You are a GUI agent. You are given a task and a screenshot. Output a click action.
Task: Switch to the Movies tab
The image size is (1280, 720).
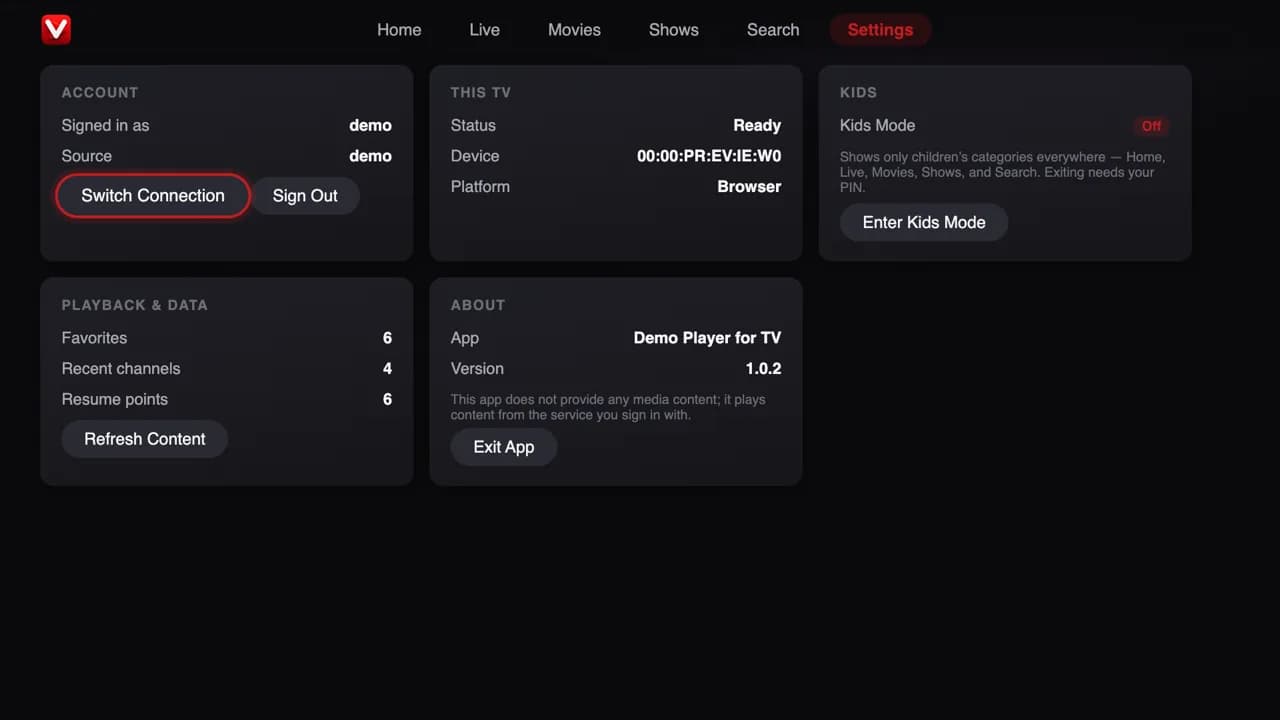pyautogui.click(x=574, y=30)
